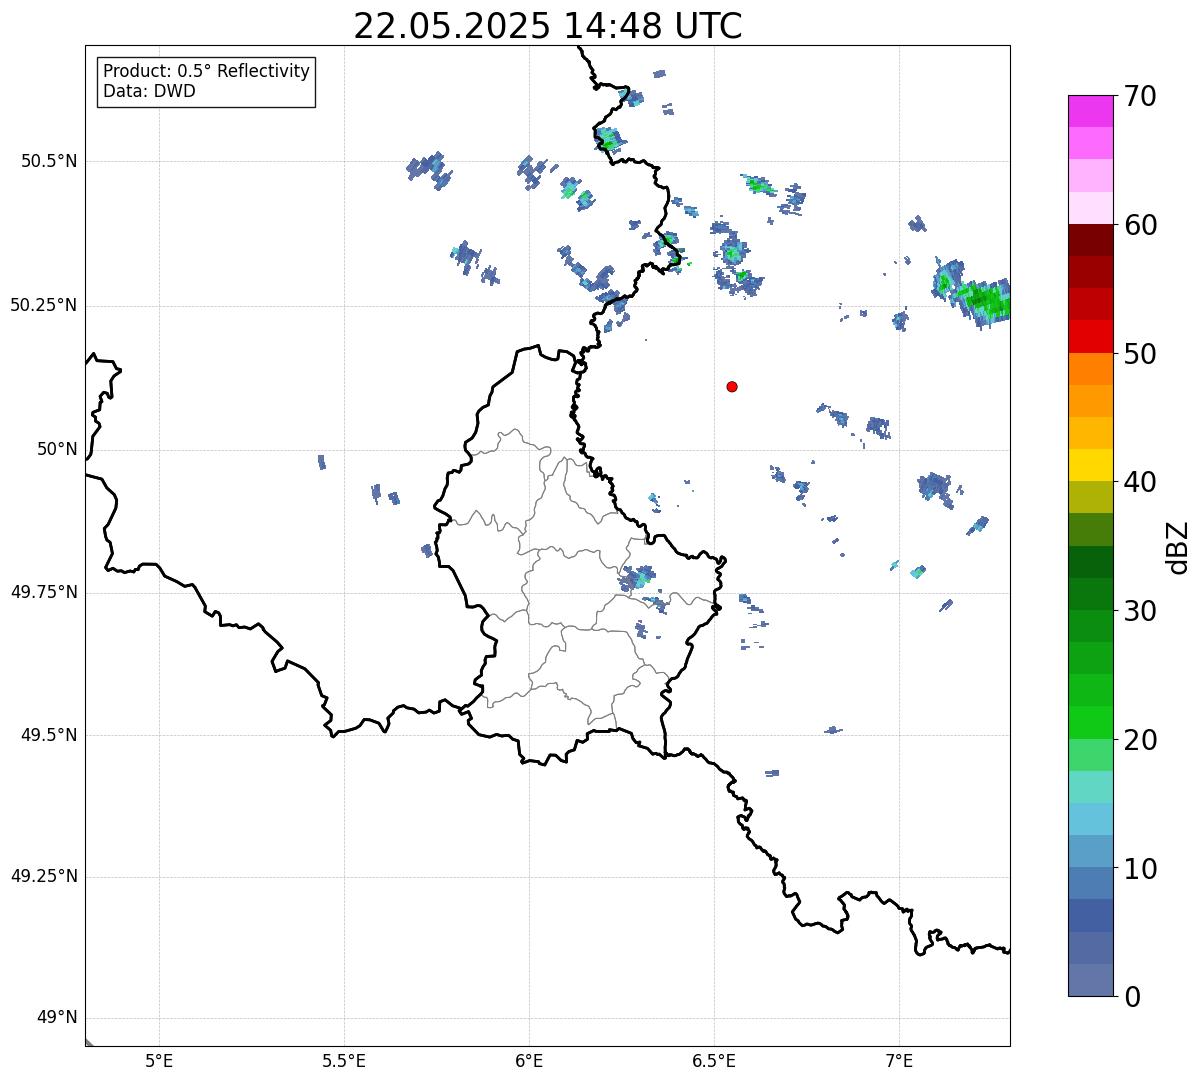The height and width of the screenshot is (1081, 1202).
Task: Click the title "22.05.2025 14:48 UTC"
Action: (x=548, y=25)
